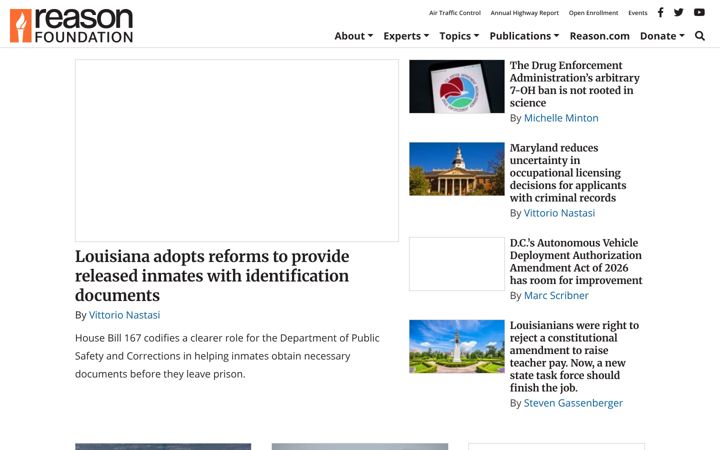
Task: Open the Open Enrollment link
Action: click(x=593, y=13)
